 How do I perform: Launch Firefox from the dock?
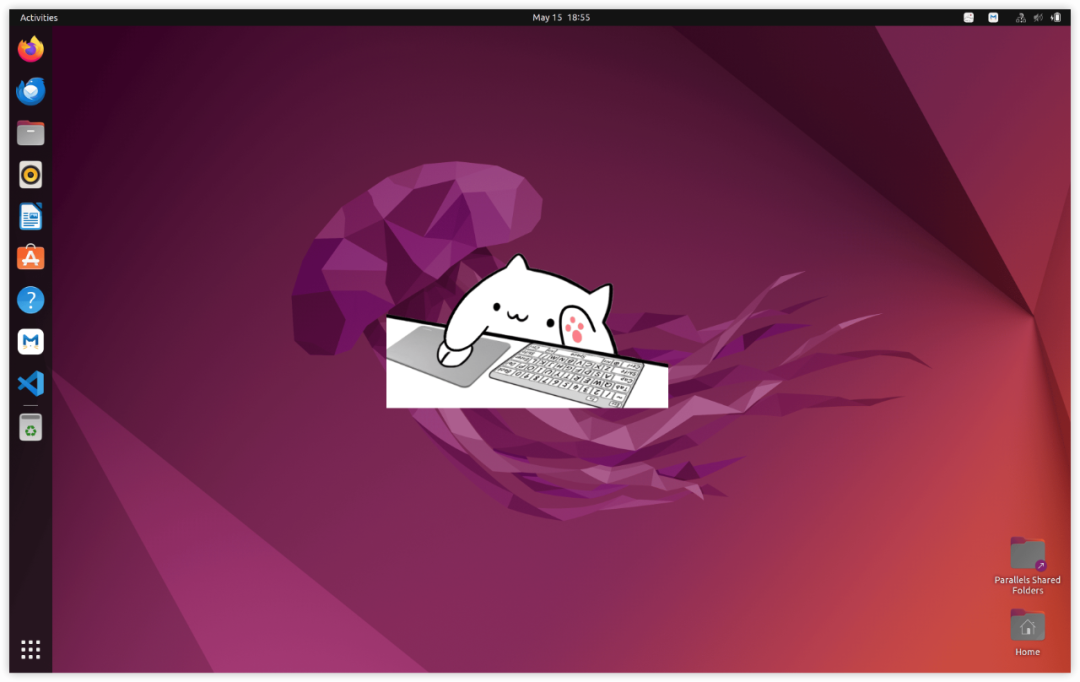pyautogui.click(x=30, y=49)
